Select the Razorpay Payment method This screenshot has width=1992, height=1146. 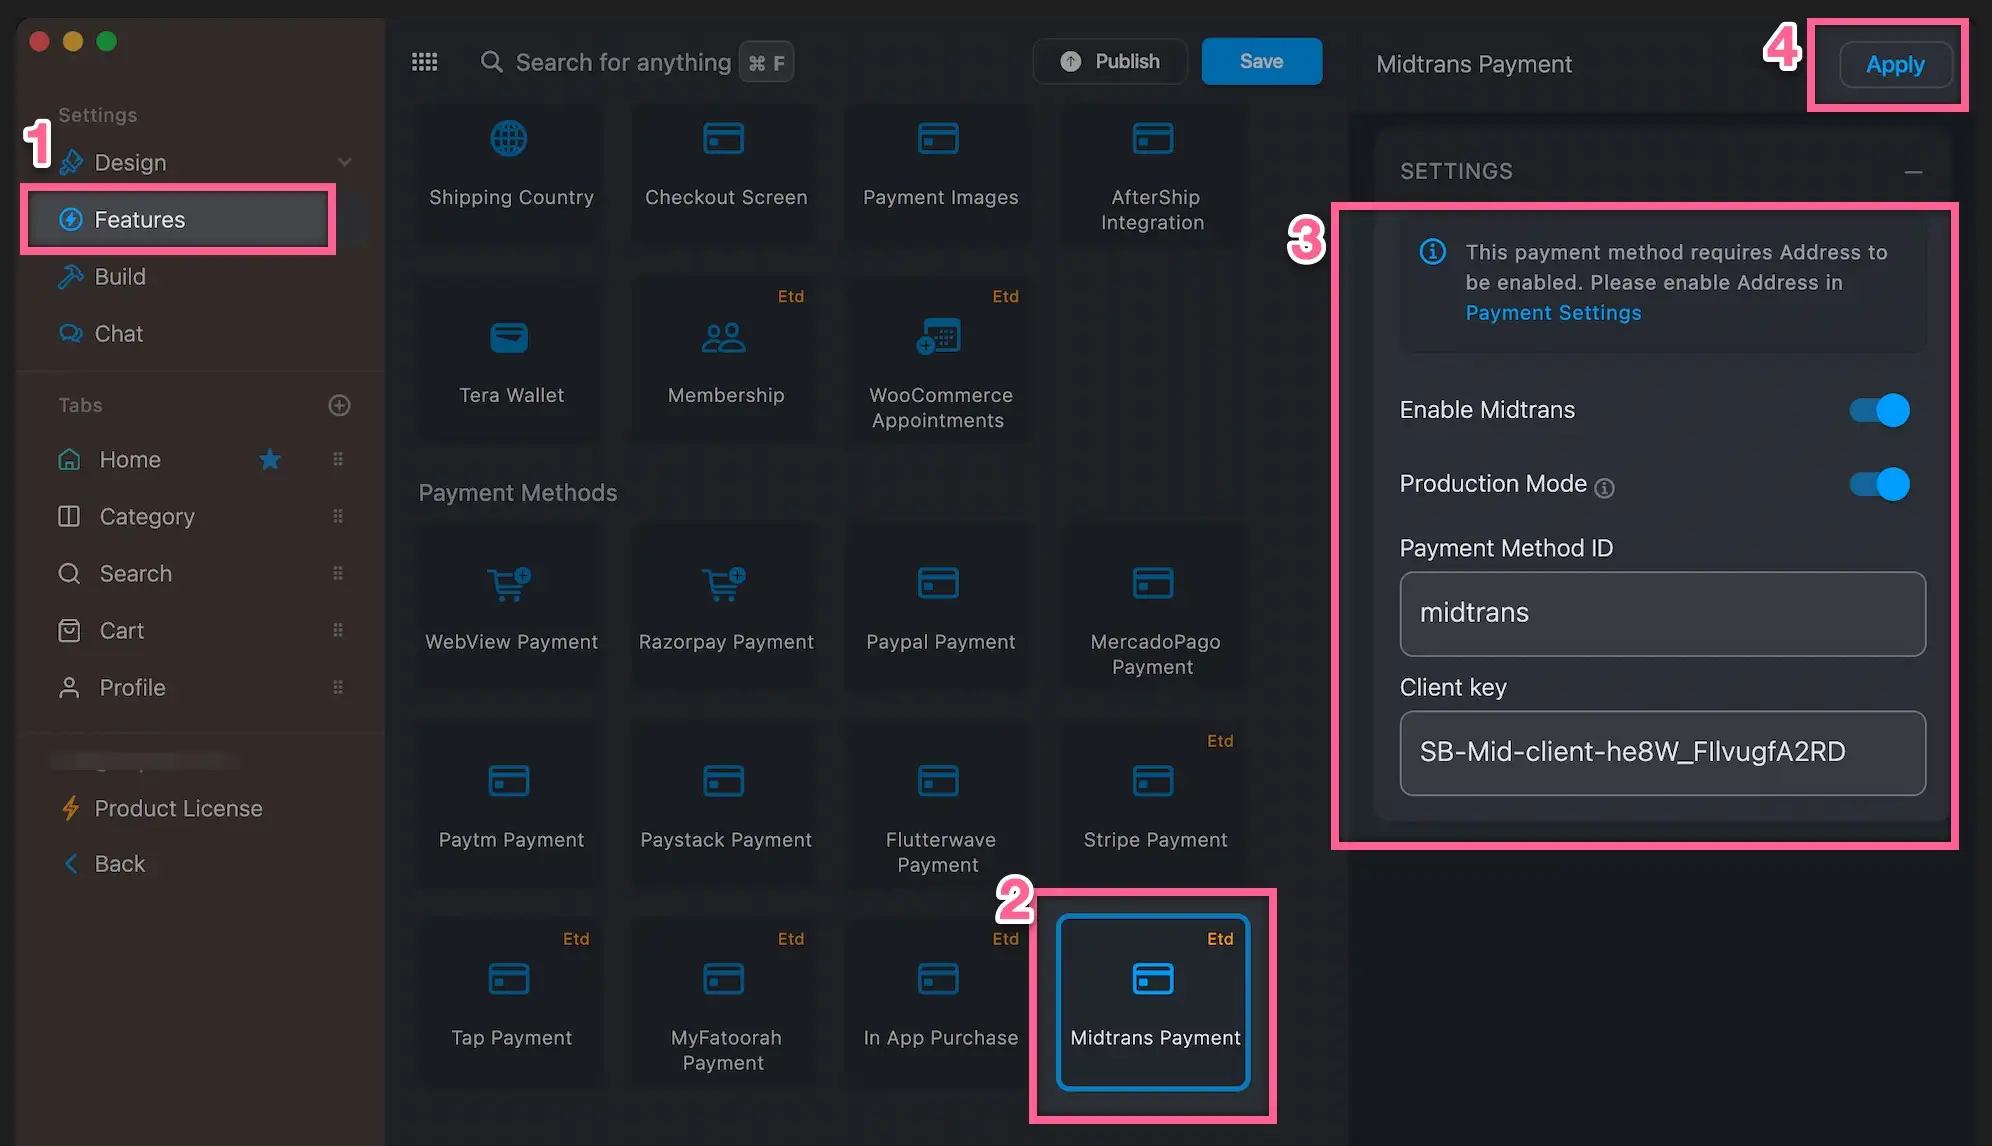(x=725, y=603)
